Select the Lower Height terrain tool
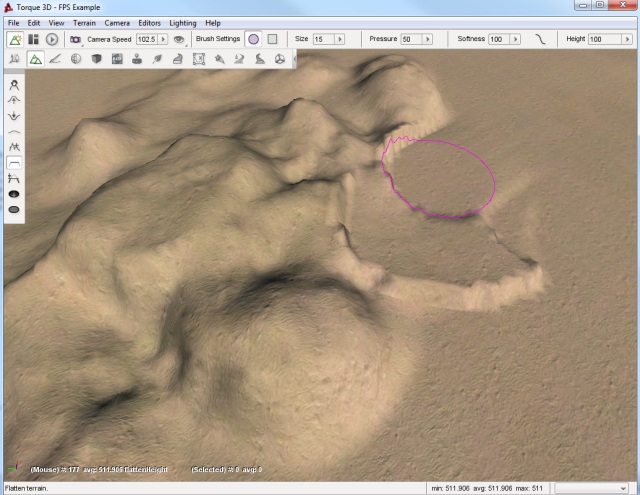640x495 pixels. coord(15,116)
